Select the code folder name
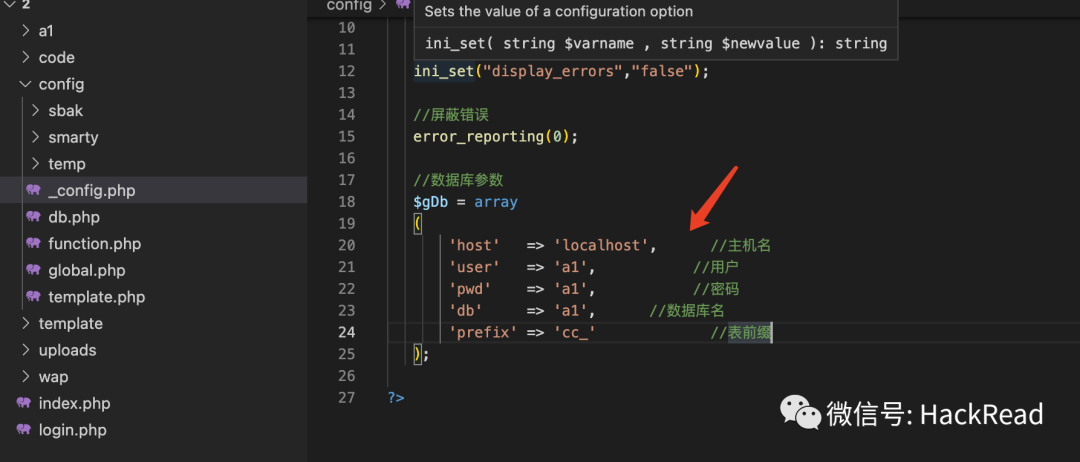The height and width of the screenshot is (462, 1080). tap(56, 57)
